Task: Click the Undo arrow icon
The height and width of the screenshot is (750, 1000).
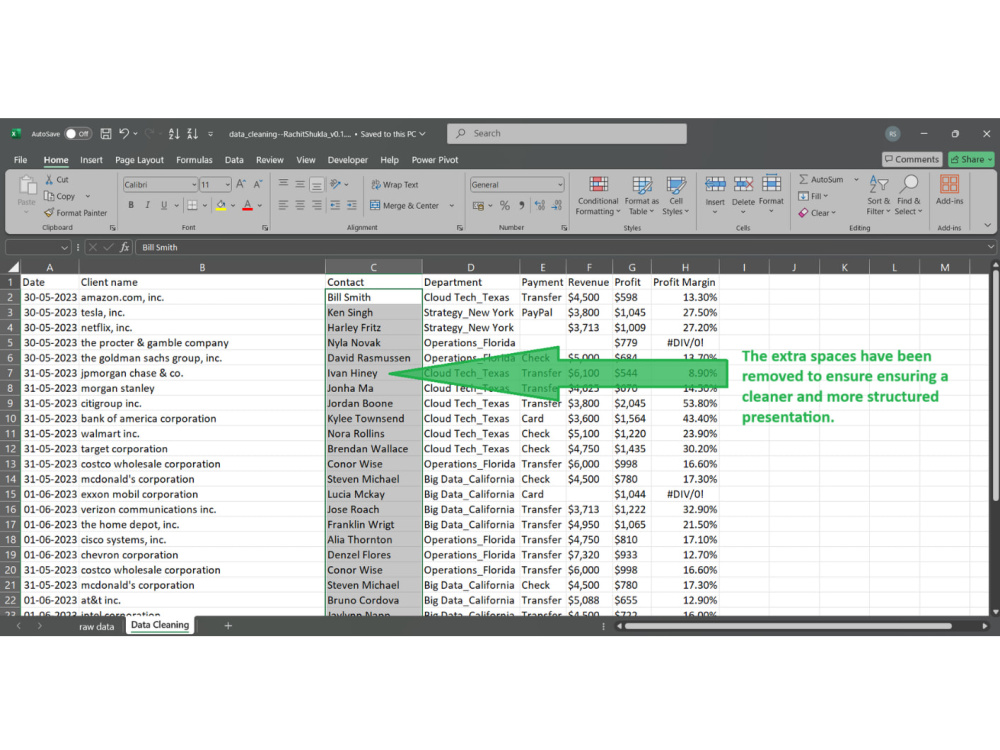Action: [124, 134]
